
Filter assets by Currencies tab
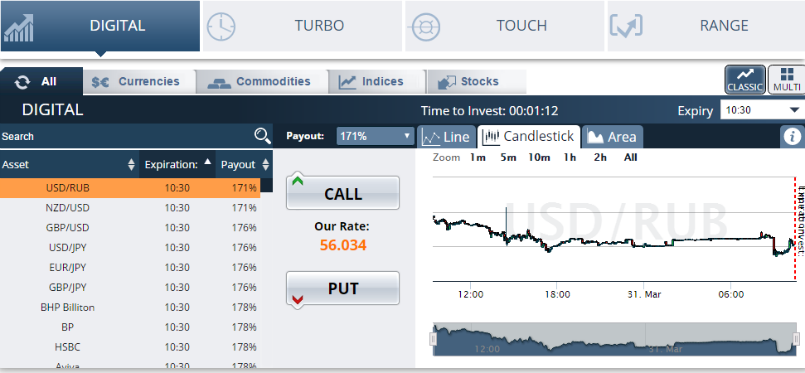[x=140, y=82]
